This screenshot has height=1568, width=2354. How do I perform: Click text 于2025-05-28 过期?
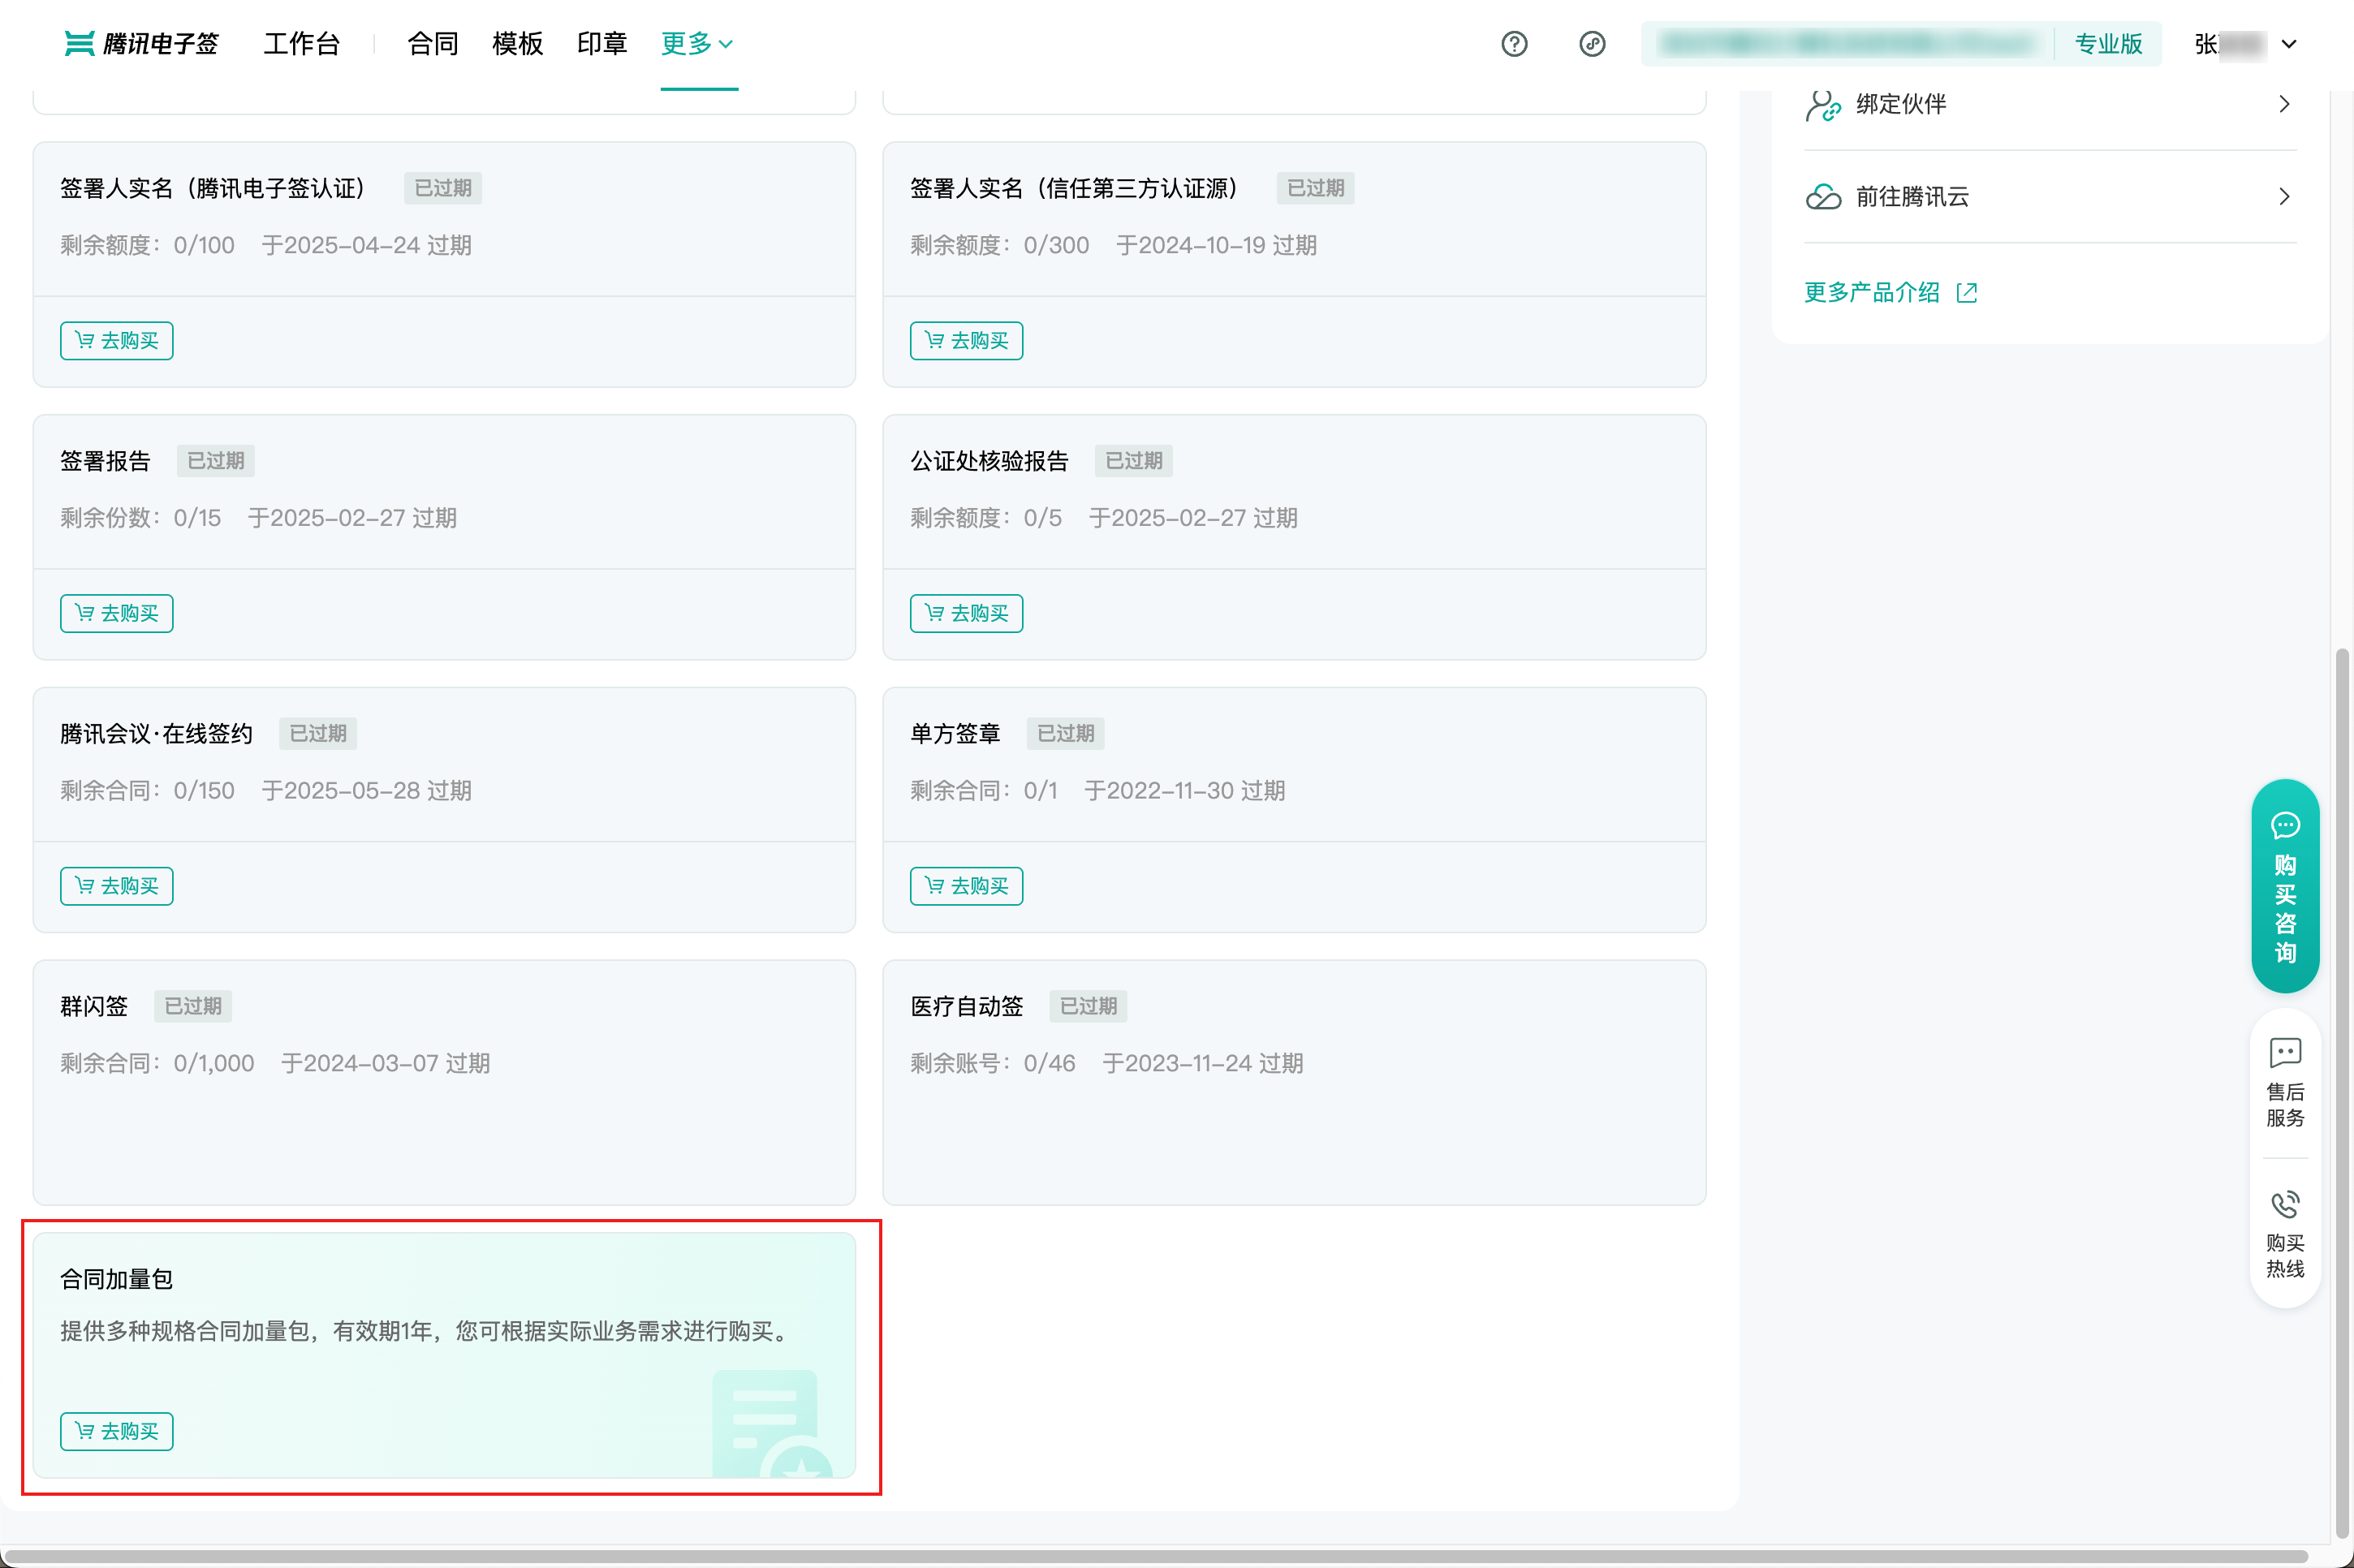[x=367, y=791]
